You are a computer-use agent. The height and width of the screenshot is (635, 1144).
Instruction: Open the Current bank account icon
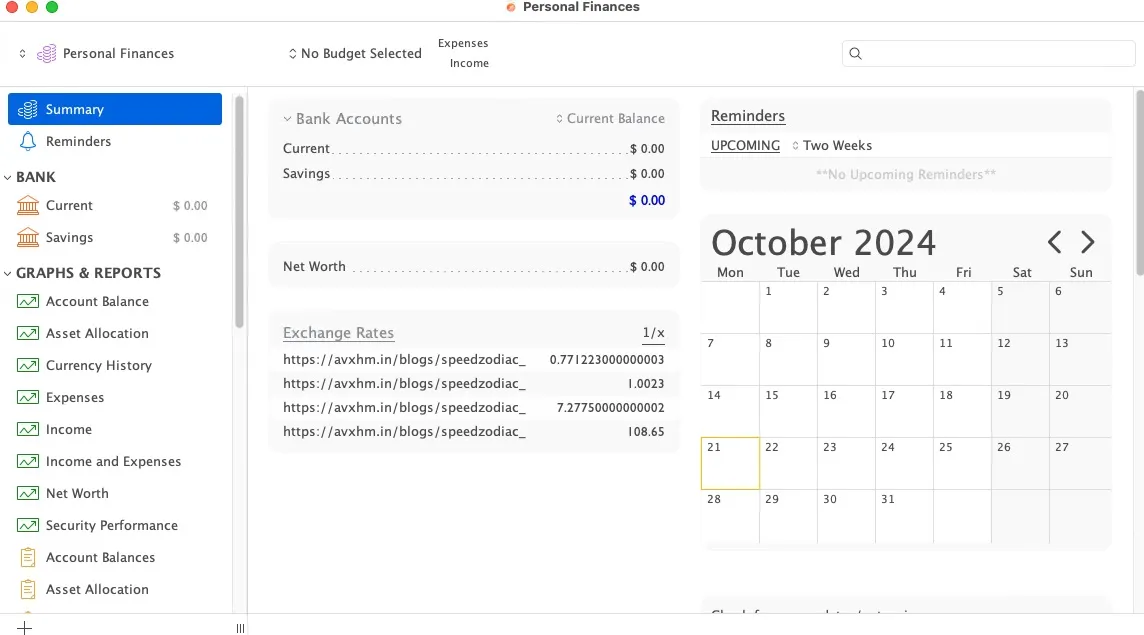[x=28, y=205]
